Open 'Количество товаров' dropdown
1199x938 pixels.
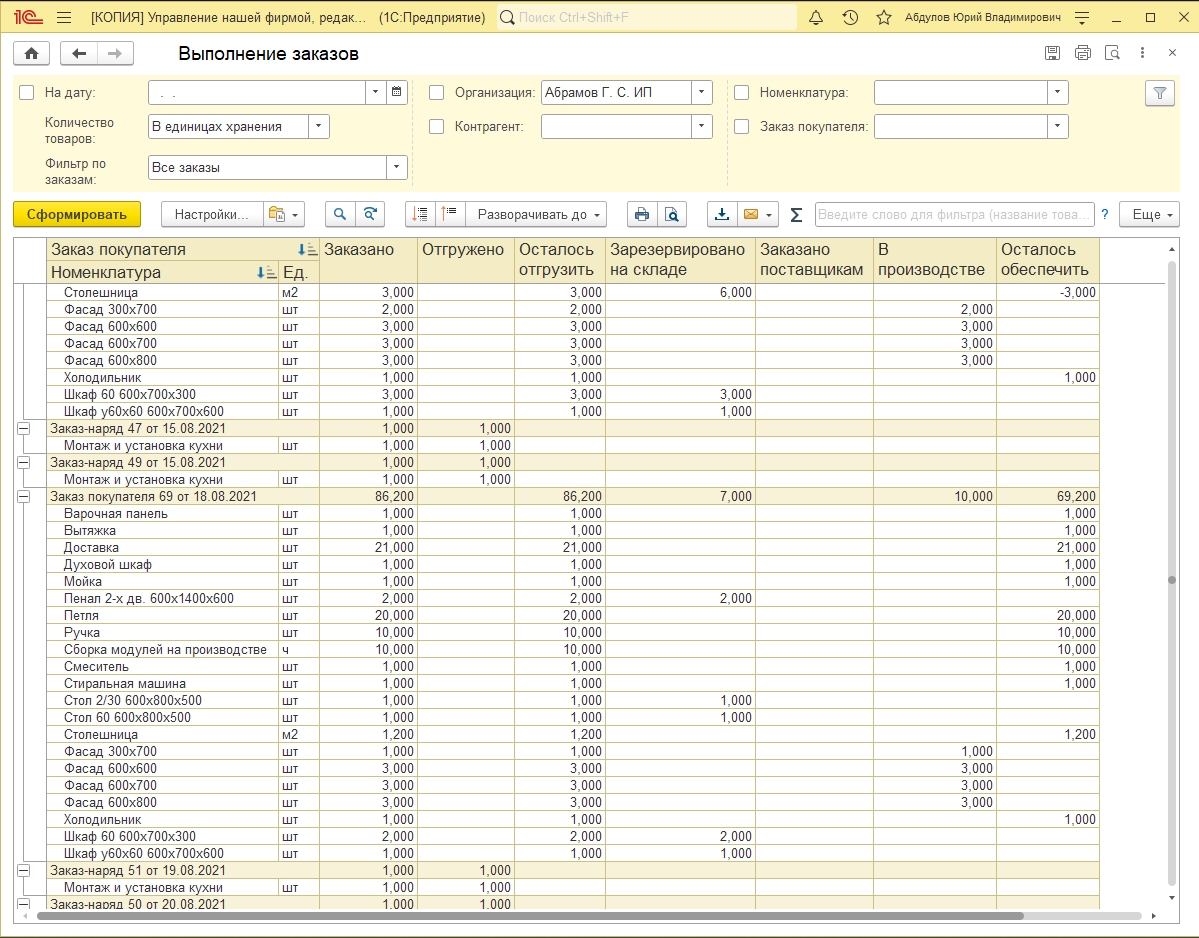(x=319, y=126)
